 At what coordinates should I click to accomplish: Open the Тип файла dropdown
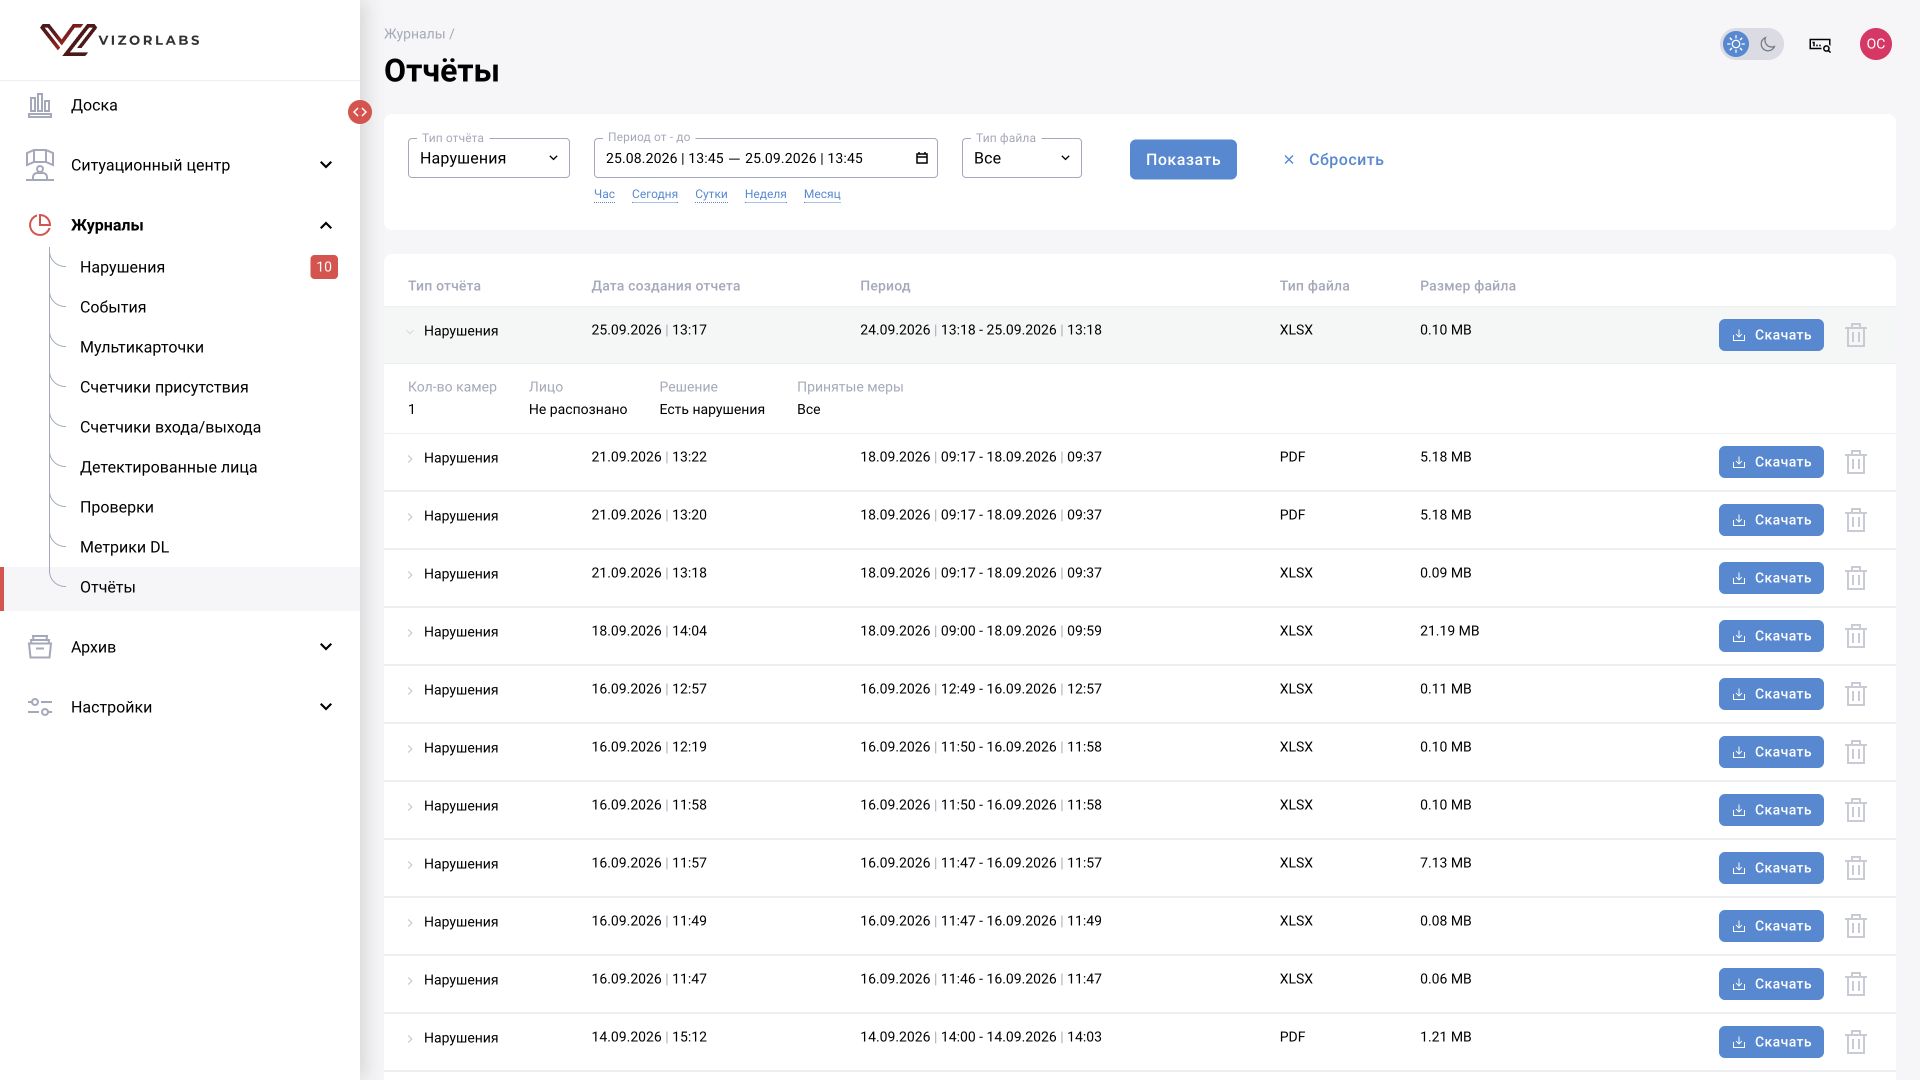1022,158
